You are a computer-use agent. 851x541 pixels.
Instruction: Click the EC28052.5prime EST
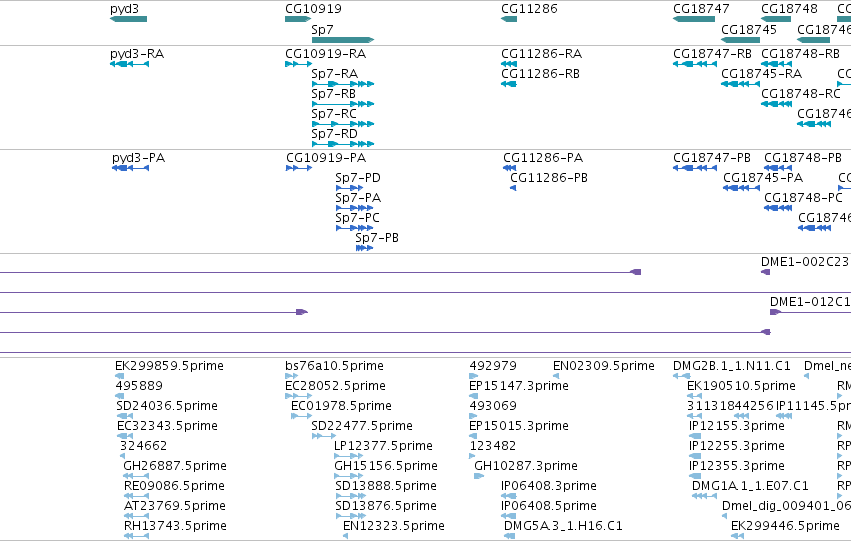click(299, 396)
